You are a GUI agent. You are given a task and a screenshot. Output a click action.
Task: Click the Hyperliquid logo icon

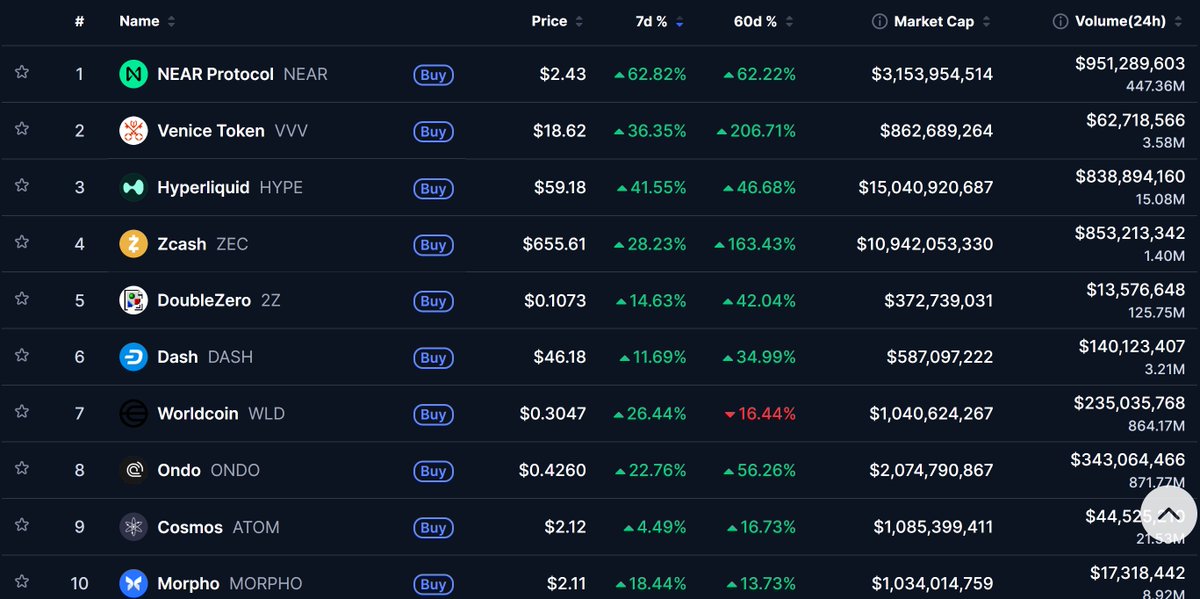pos(133,187)
